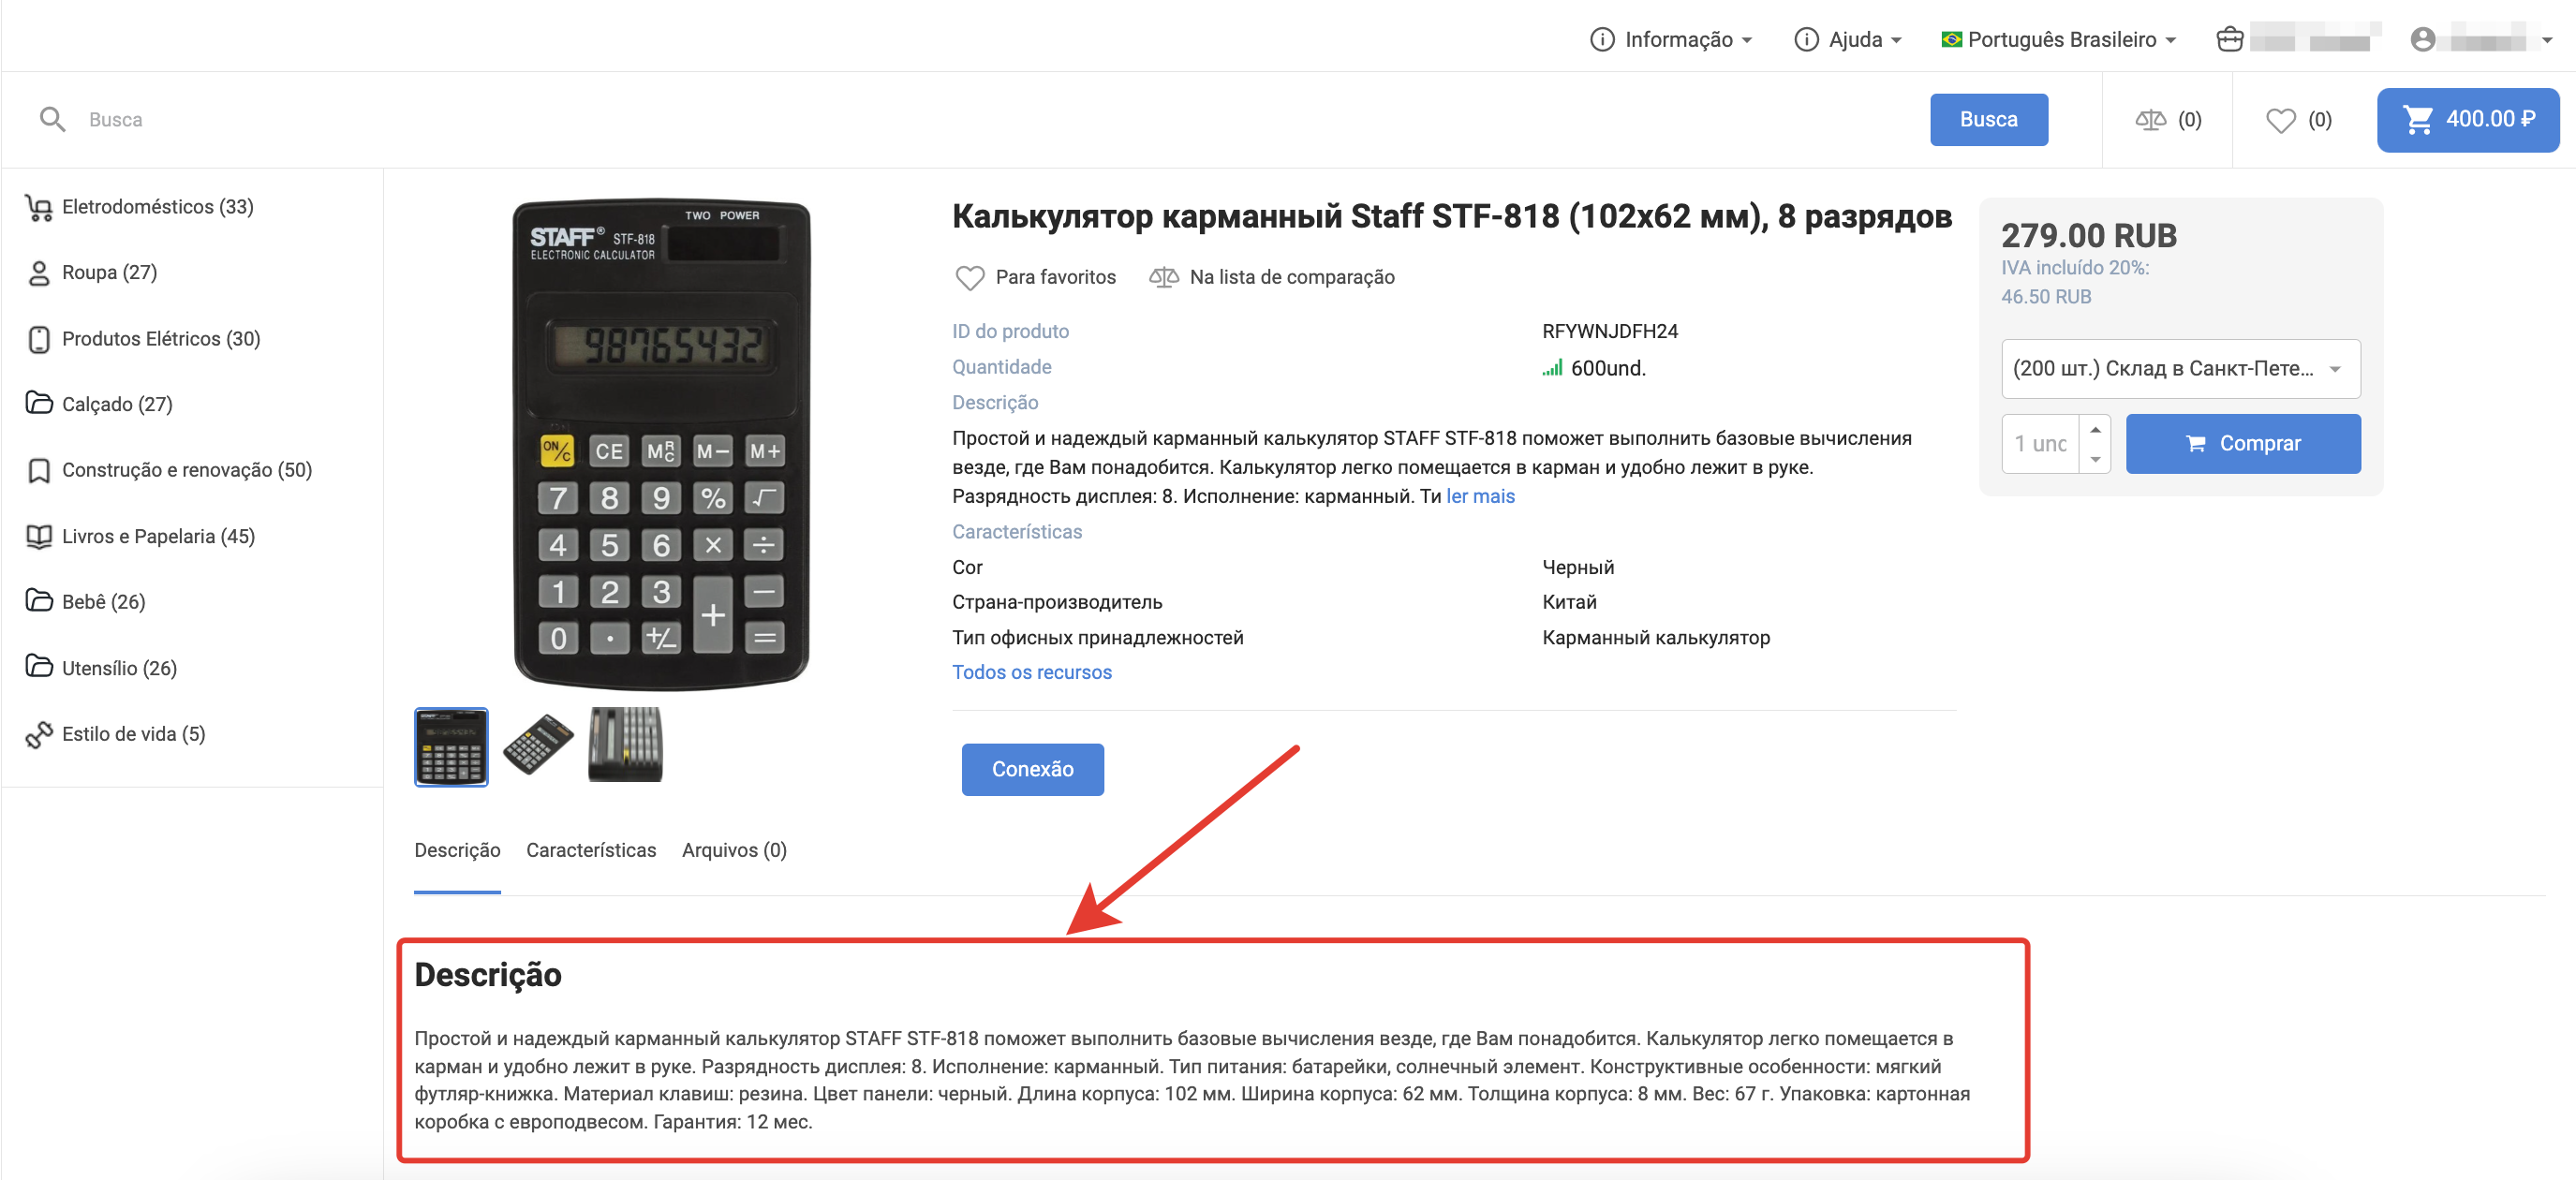Open the warehouse selection dropdown

(x=2180, y=369)
